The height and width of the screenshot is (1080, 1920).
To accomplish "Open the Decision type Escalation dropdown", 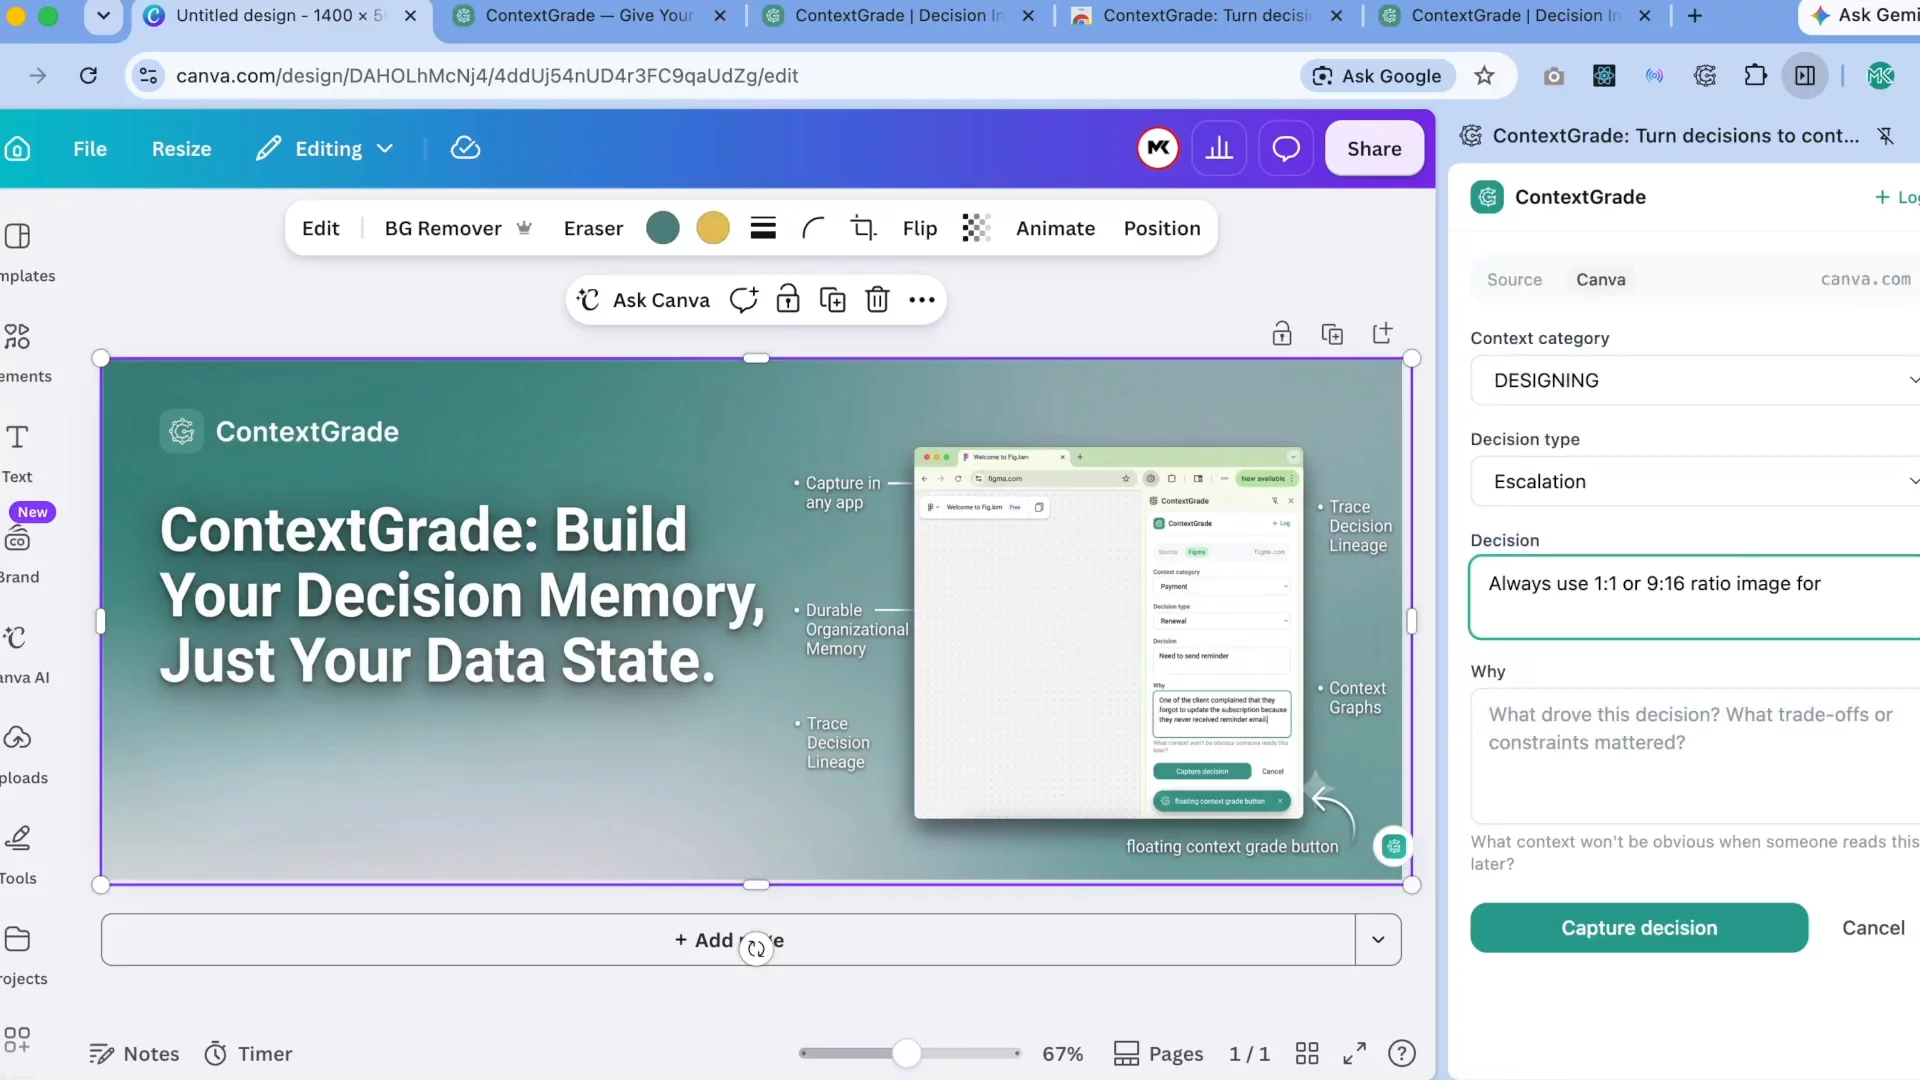I will point(1695,481).
